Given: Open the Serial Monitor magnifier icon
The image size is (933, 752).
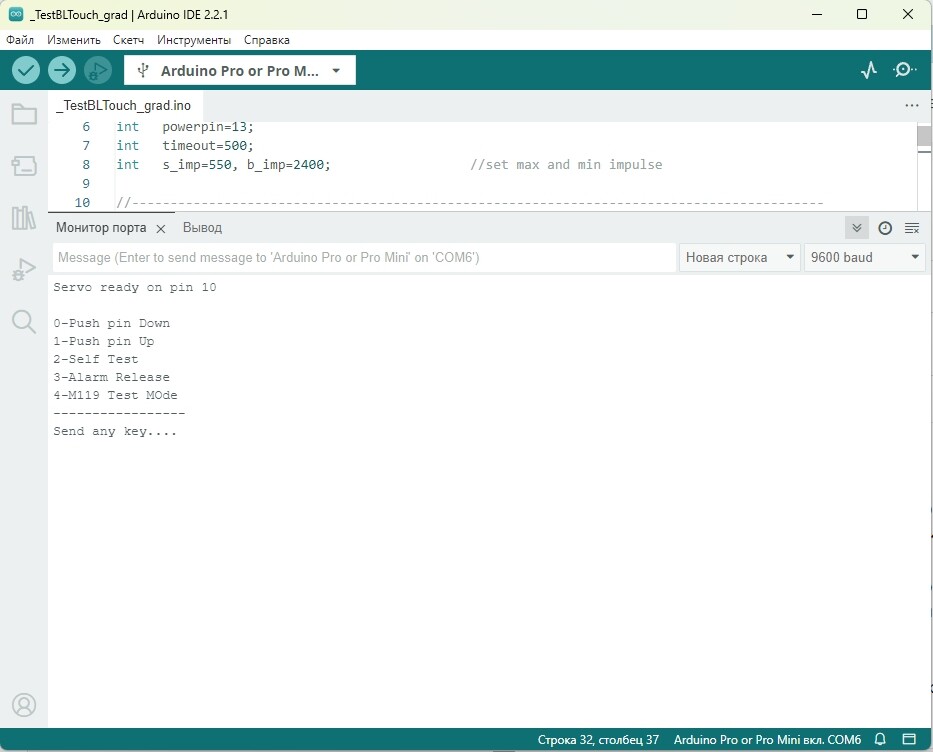Looking at the screenshot, I should point(904,70).
